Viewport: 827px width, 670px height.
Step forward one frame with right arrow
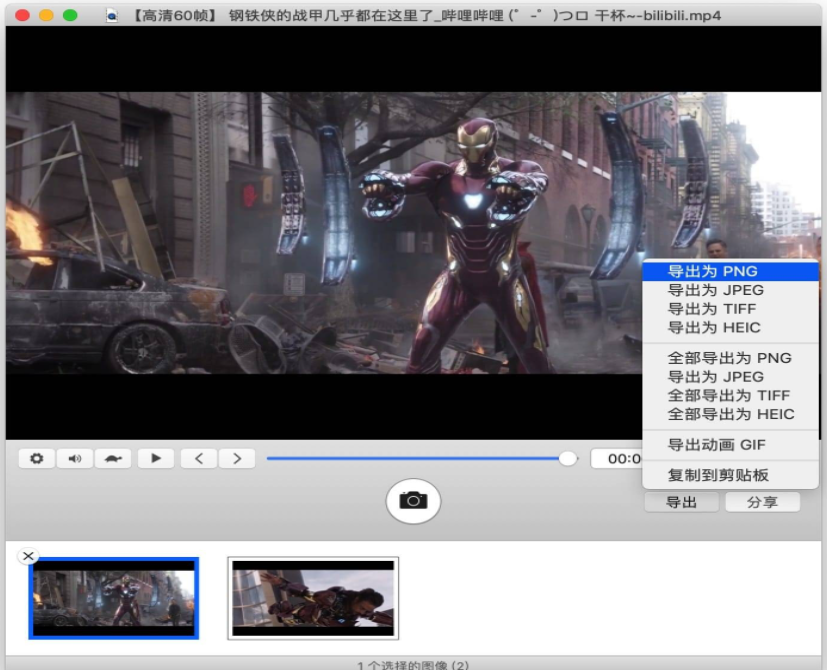point(237,459)
